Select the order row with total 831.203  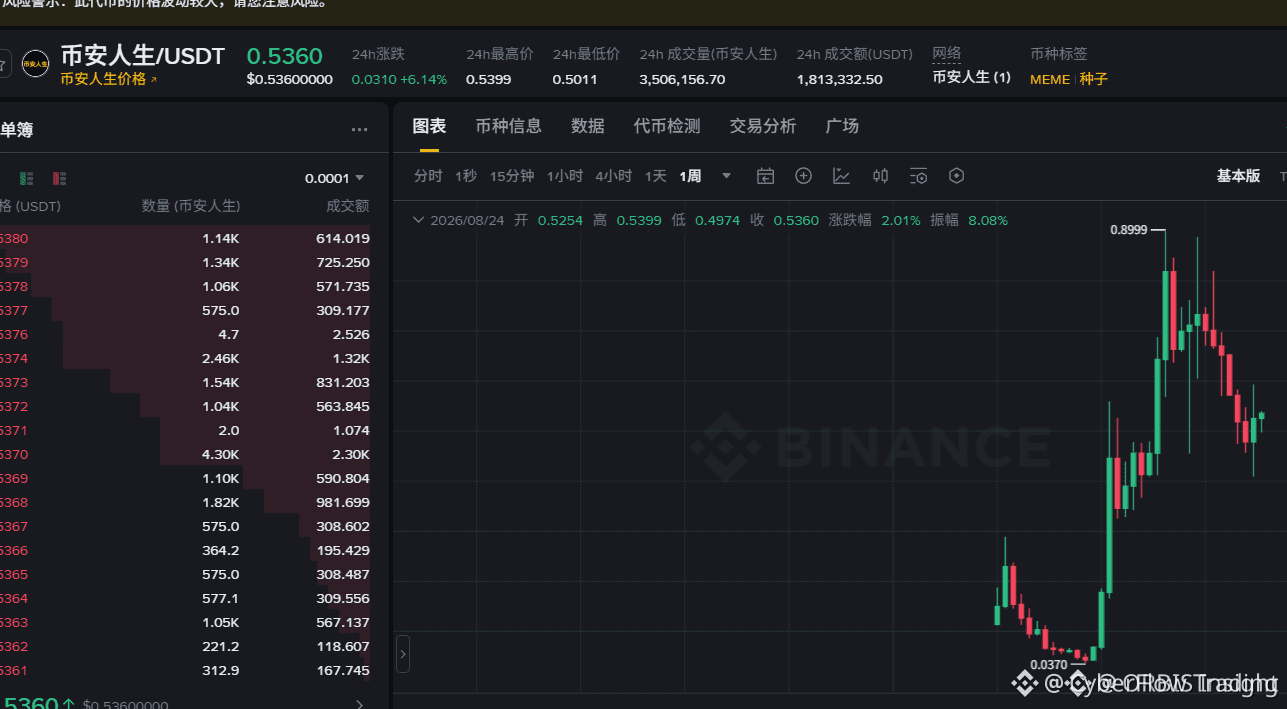[x=185, y=382]
